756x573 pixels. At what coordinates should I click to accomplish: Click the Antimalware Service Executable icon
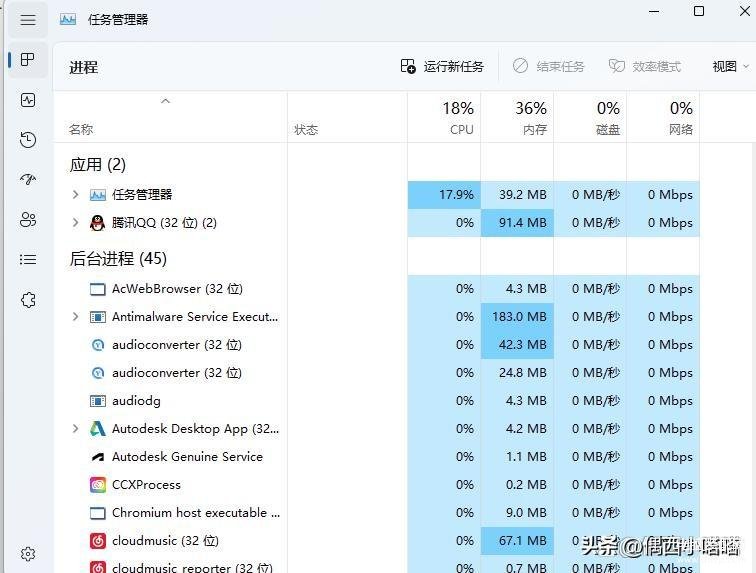click(x=98, y=317)
